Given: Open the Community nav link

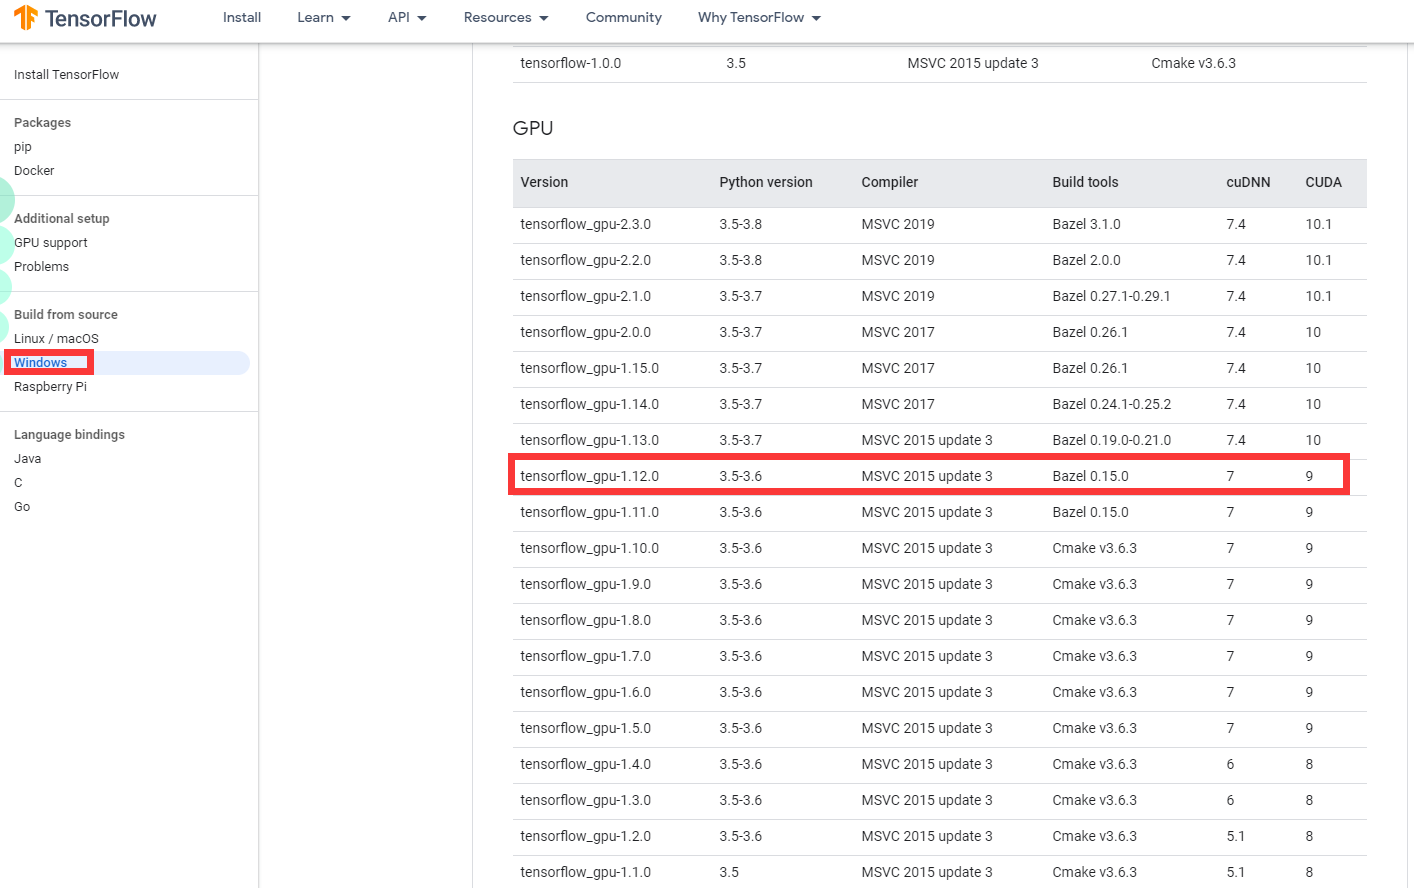Looking at the screenshot, I should tap(624, 18).
